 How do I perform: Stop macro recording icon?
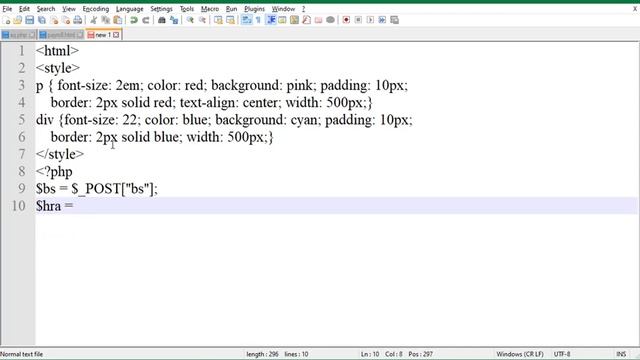coord(358,20)
